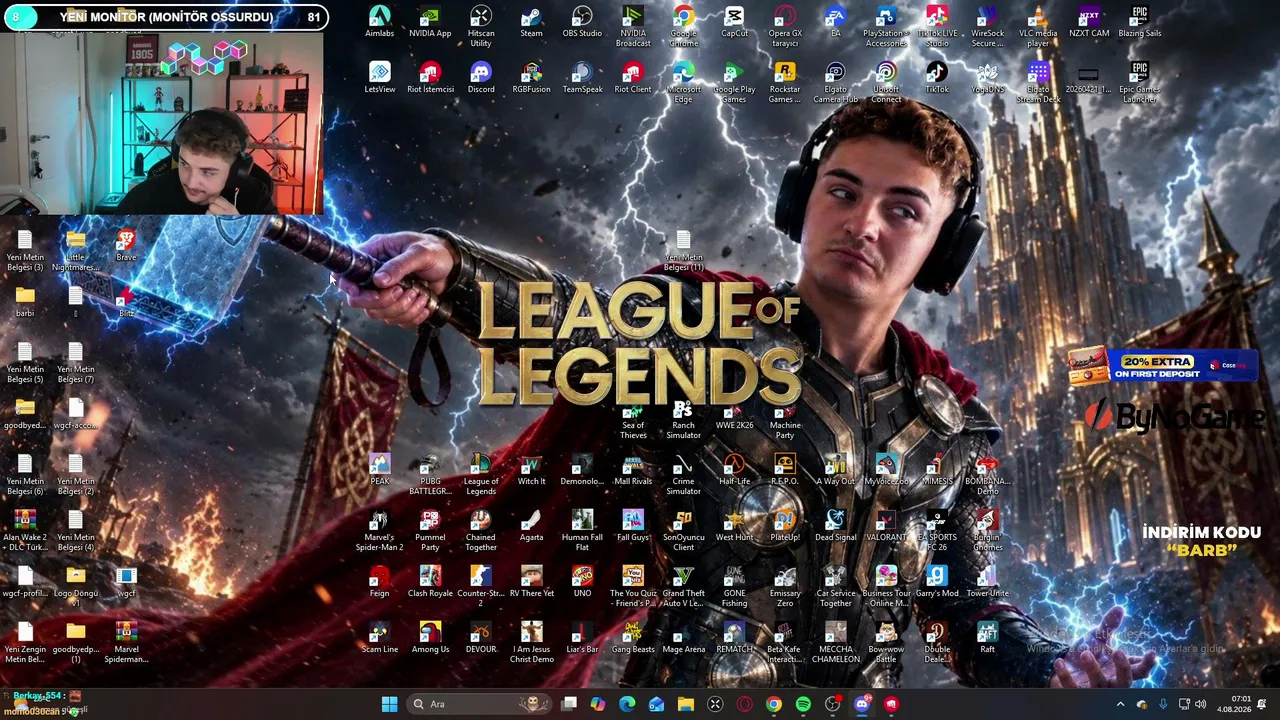
Task: Select the Logo Döngü folder
Action: click(x=75, y=587)
